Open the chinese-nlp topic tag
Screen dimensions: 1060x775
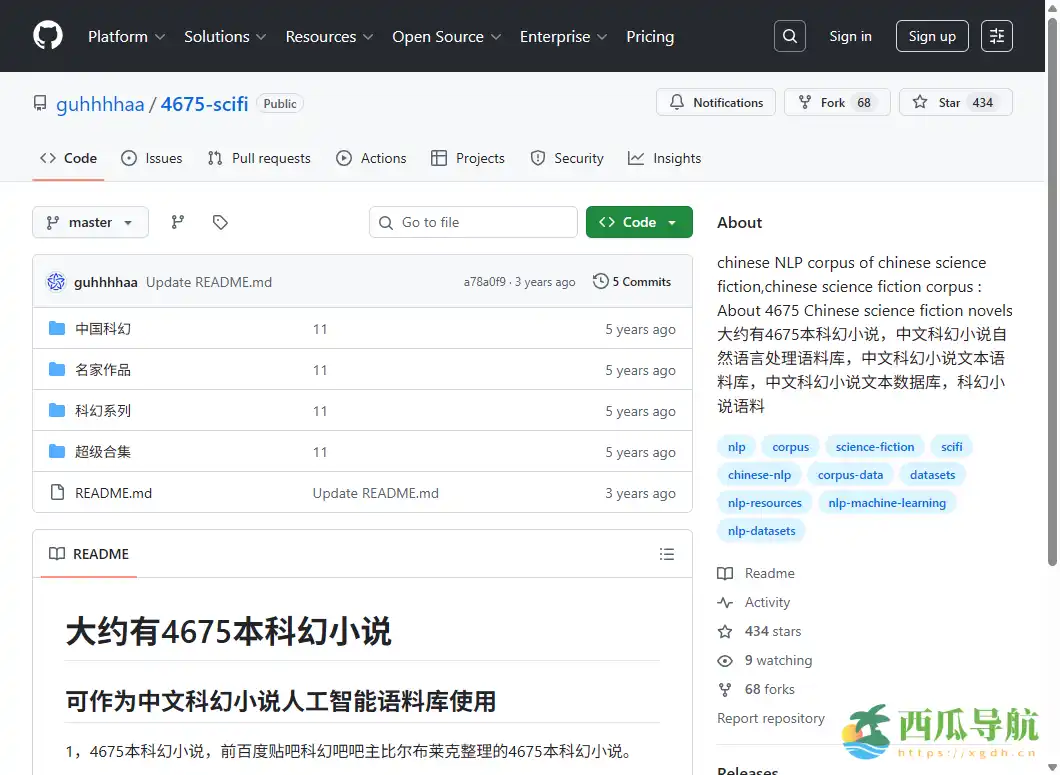pyautogui.click(x=759, y=474)
